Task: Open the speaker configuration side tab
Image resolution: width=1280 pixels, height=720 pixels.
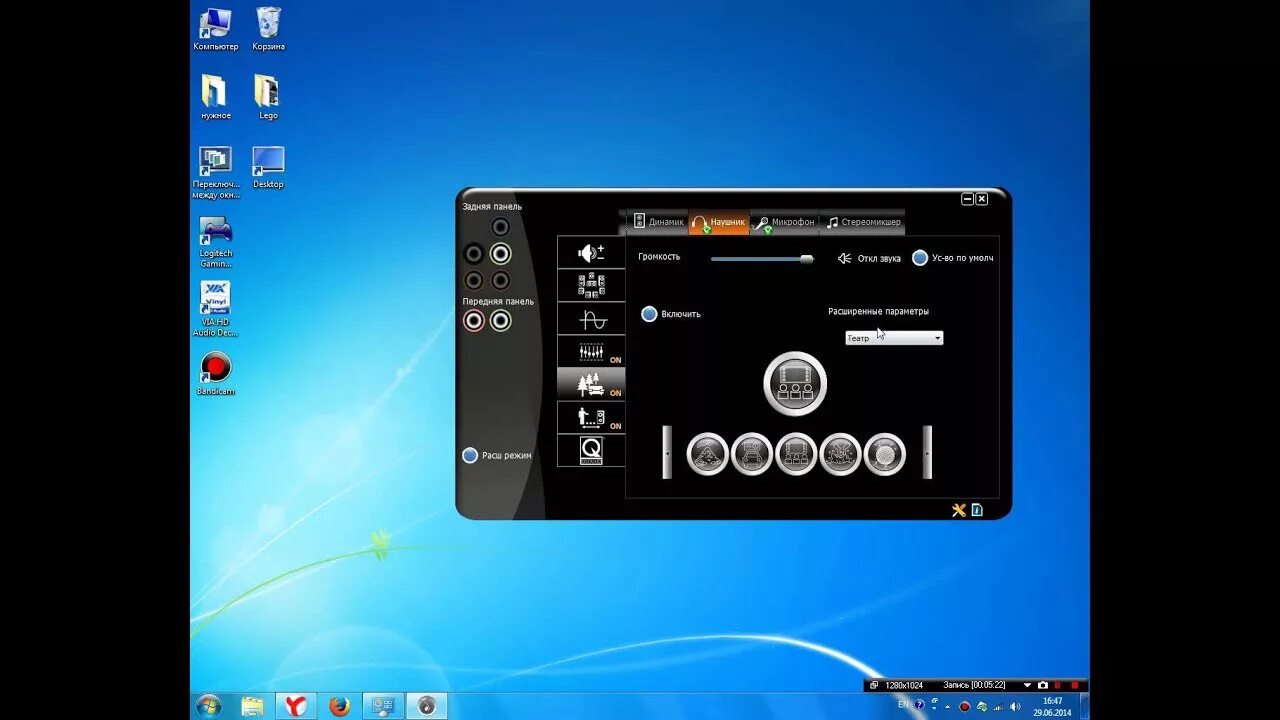Action: click(x=591, y=286)
